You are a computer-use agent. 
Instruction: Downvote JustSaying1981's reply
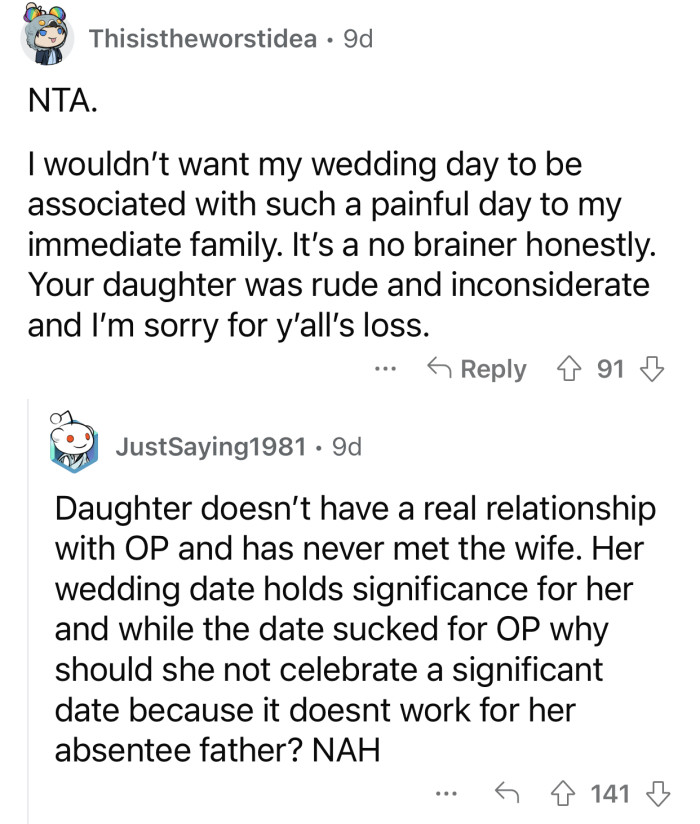click(657, 790)
